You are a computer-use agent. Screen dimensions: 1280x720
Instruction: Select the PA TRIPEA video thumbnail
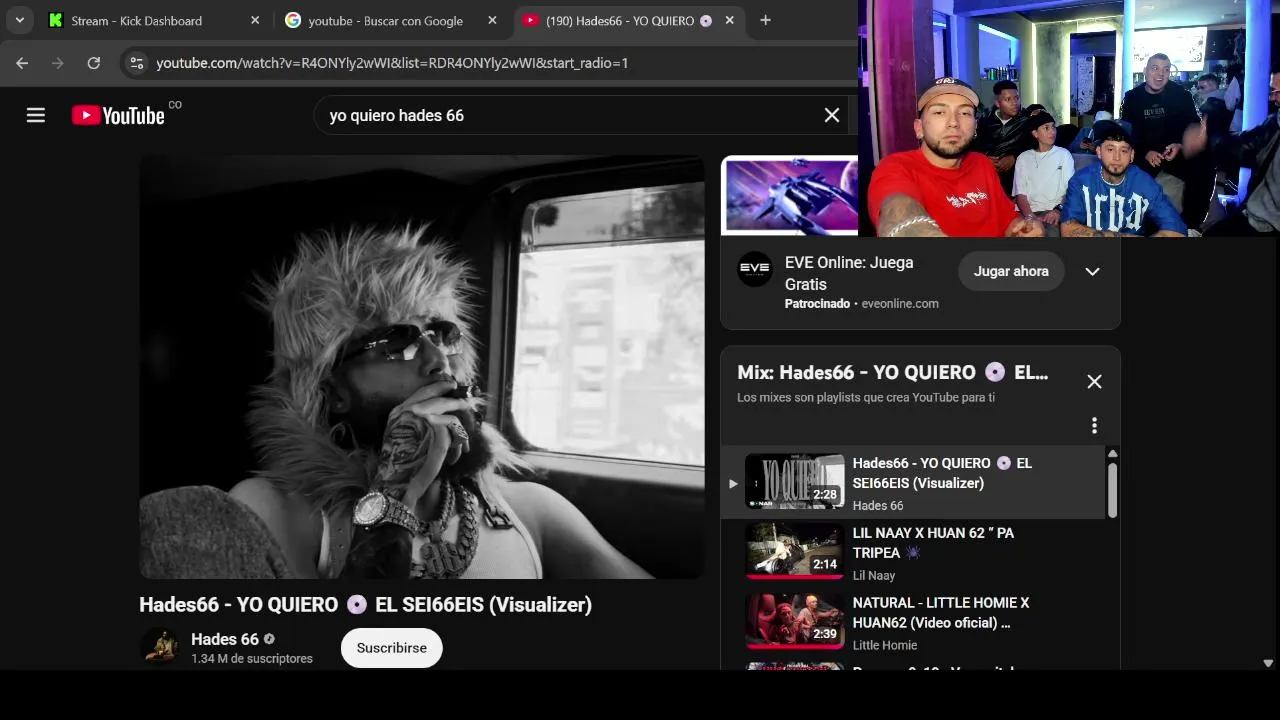pos(794,551)
